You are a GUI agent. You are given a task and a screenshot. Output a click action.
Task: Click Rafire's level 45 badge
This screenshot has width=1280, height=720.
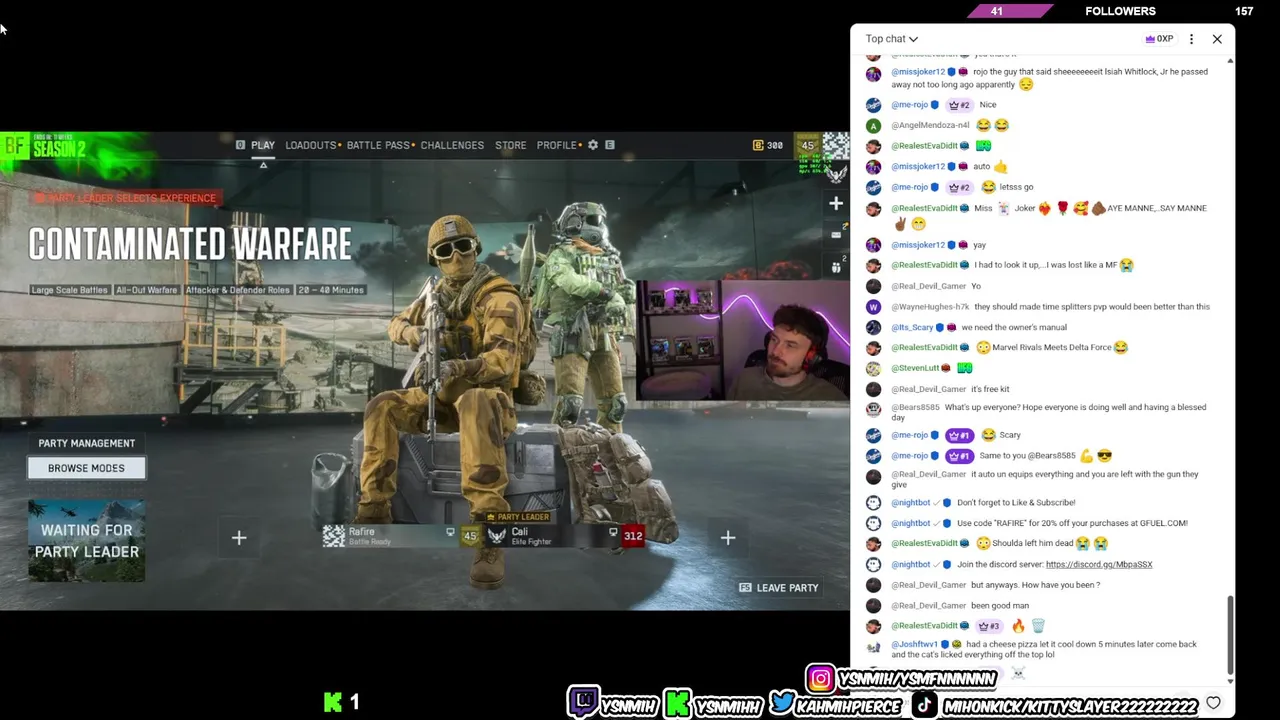[x=470, y=536]
